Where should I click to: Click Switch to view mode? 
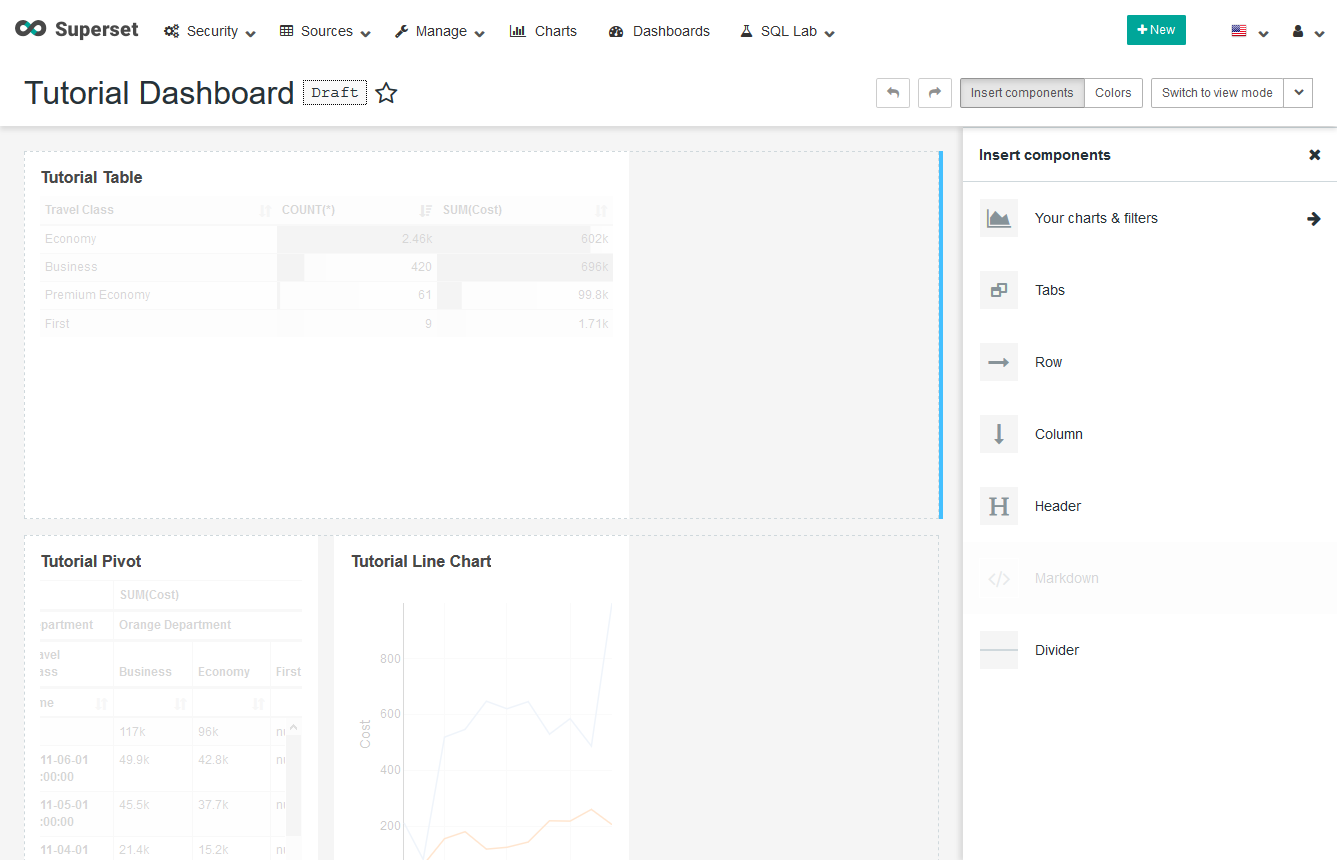pyautogui.click(x=1216, y=93)
